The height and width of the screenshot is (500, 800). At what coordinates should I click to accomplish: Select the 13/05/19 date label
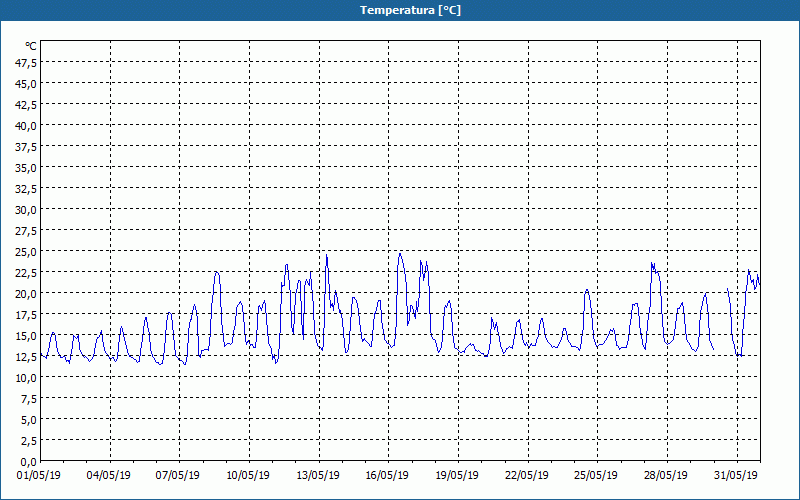(x=318, y=476)
